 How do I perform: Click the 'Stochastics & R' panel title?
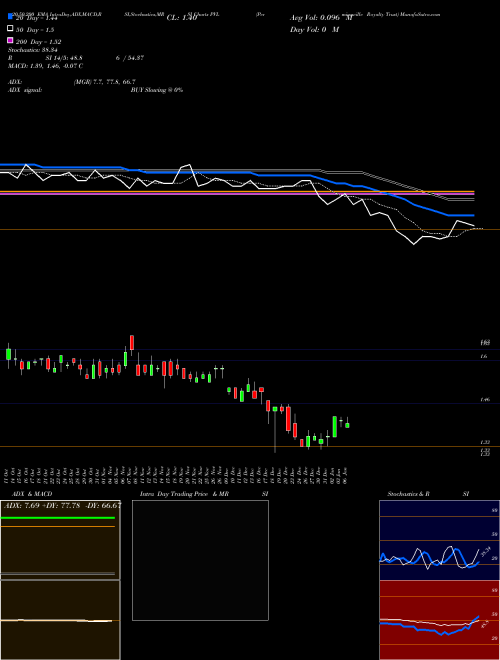pos(408,494)
